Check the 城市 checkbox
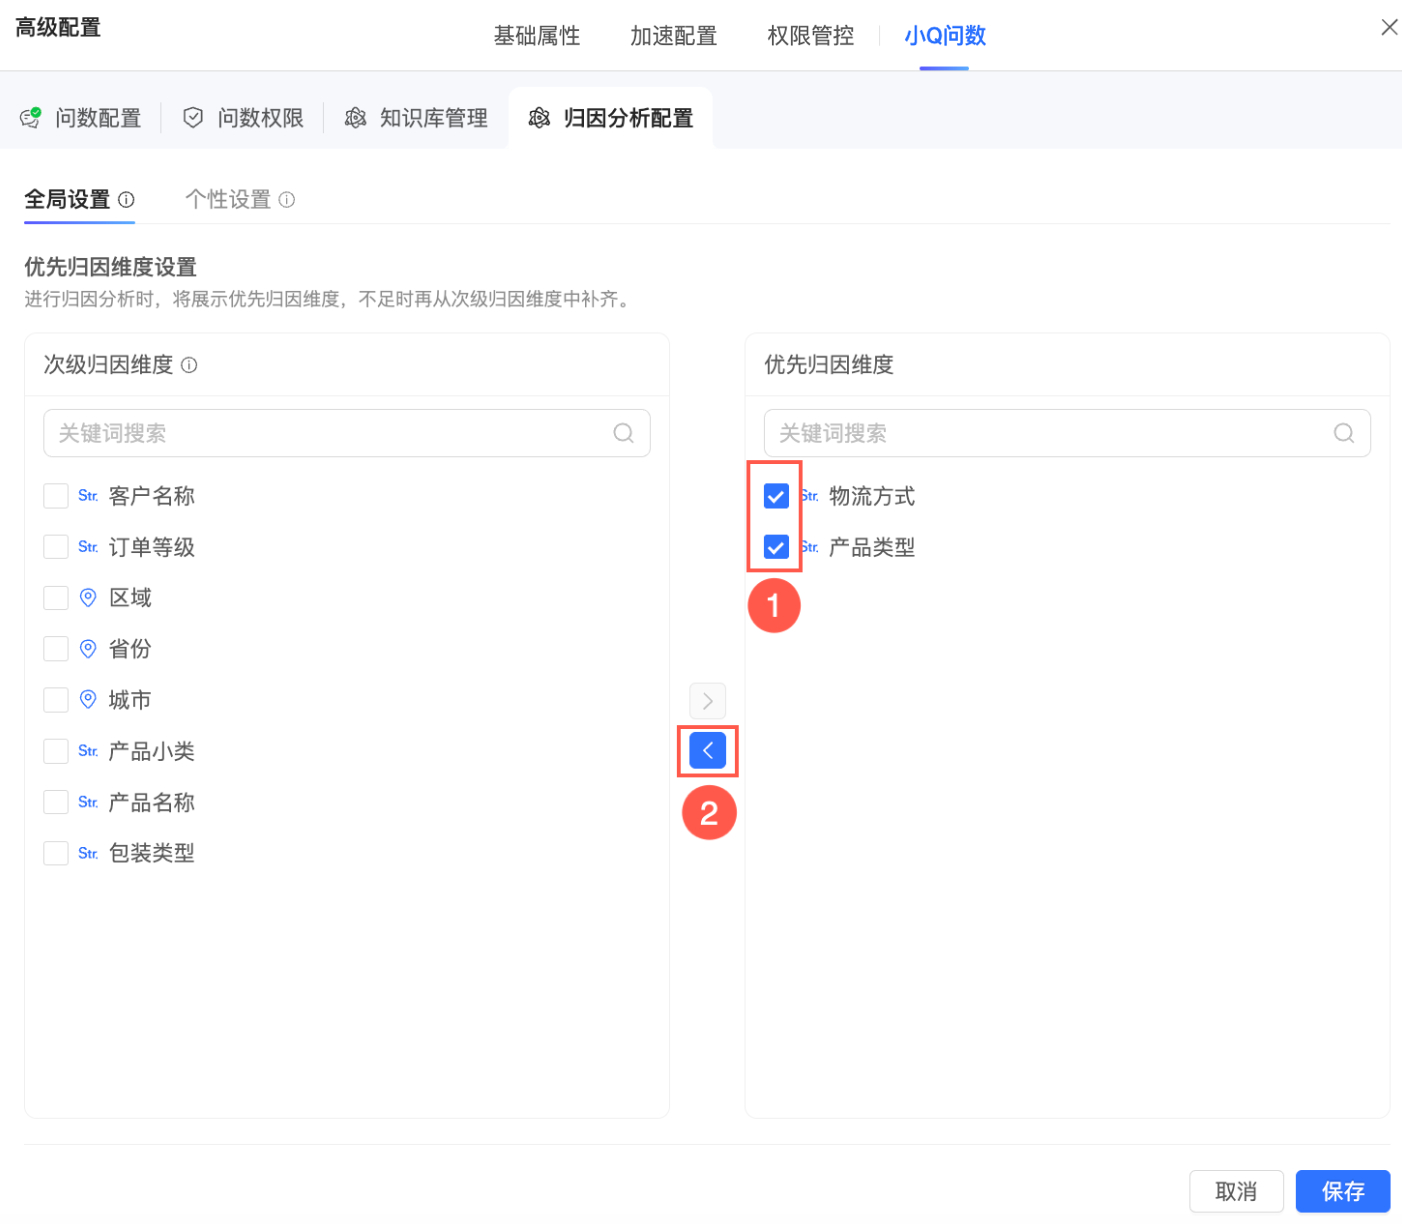The width and height of the screenshot is (1402, 1224). tap(56, 700)
